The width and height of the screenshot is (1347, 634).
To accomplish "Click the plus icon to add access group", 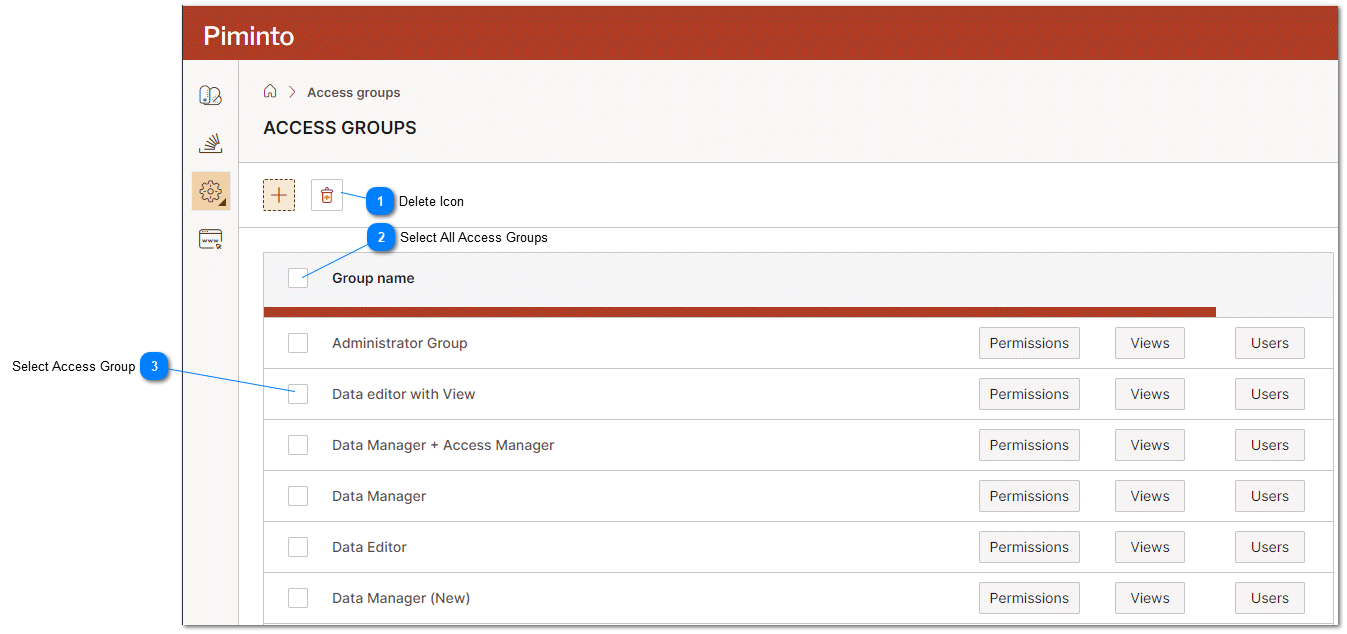I will [x=279, y=194].
